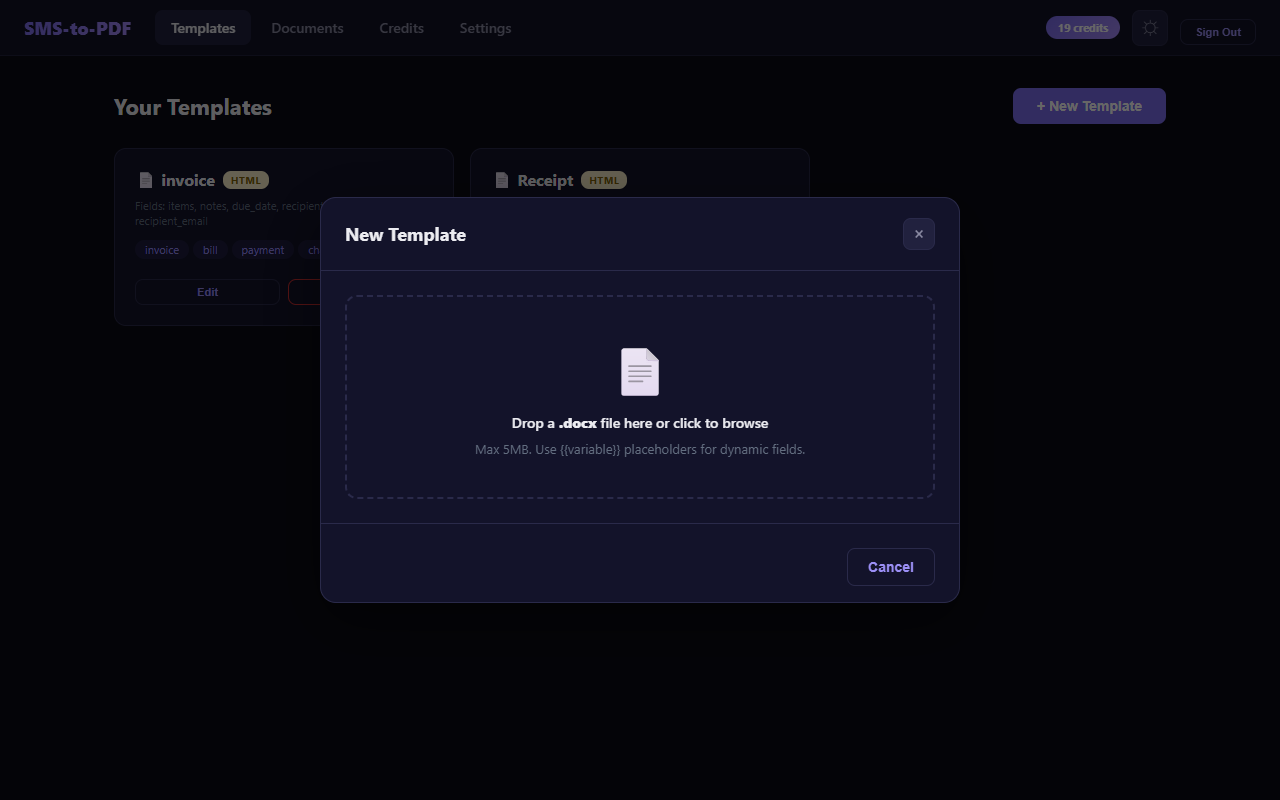
Task: Click the document icon beside invoice template
Action: coord(144,179)
